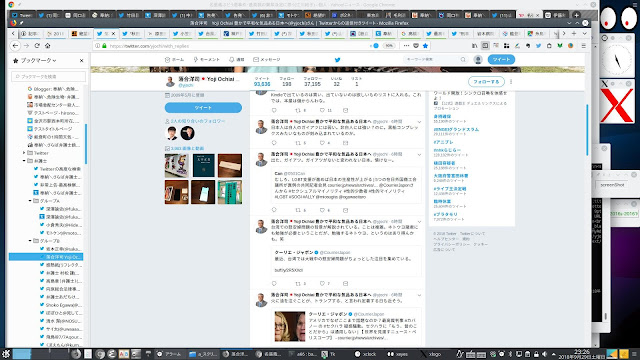Open the followers count 37,195 tab

coord(312,82)
